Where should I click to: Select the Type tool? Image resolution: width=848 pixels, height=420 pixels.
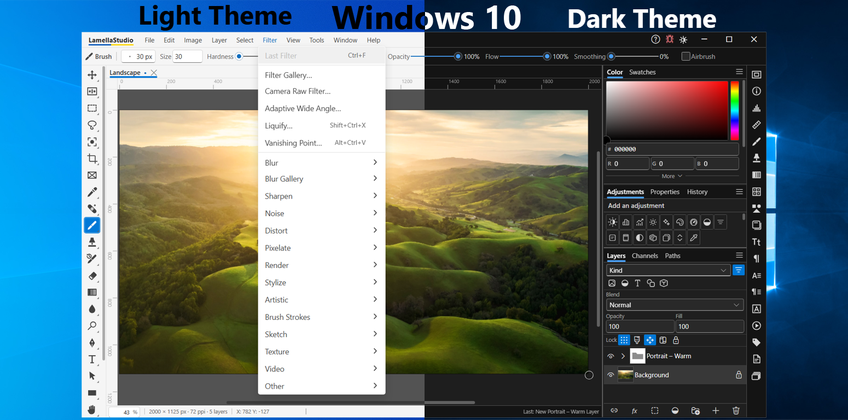click(x=92, y=359)
